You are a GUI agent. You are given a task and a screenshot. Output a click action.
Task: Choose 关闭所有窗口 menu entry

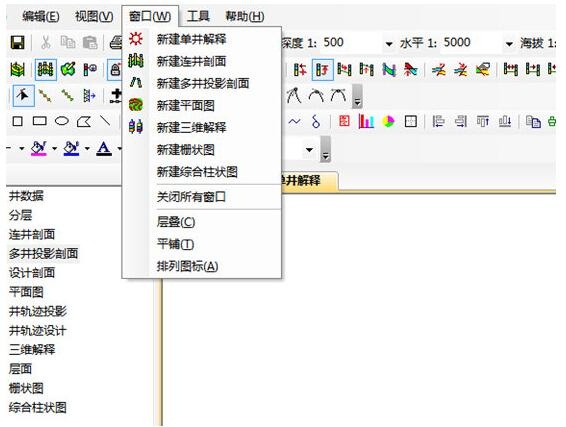tap(202, 197)
